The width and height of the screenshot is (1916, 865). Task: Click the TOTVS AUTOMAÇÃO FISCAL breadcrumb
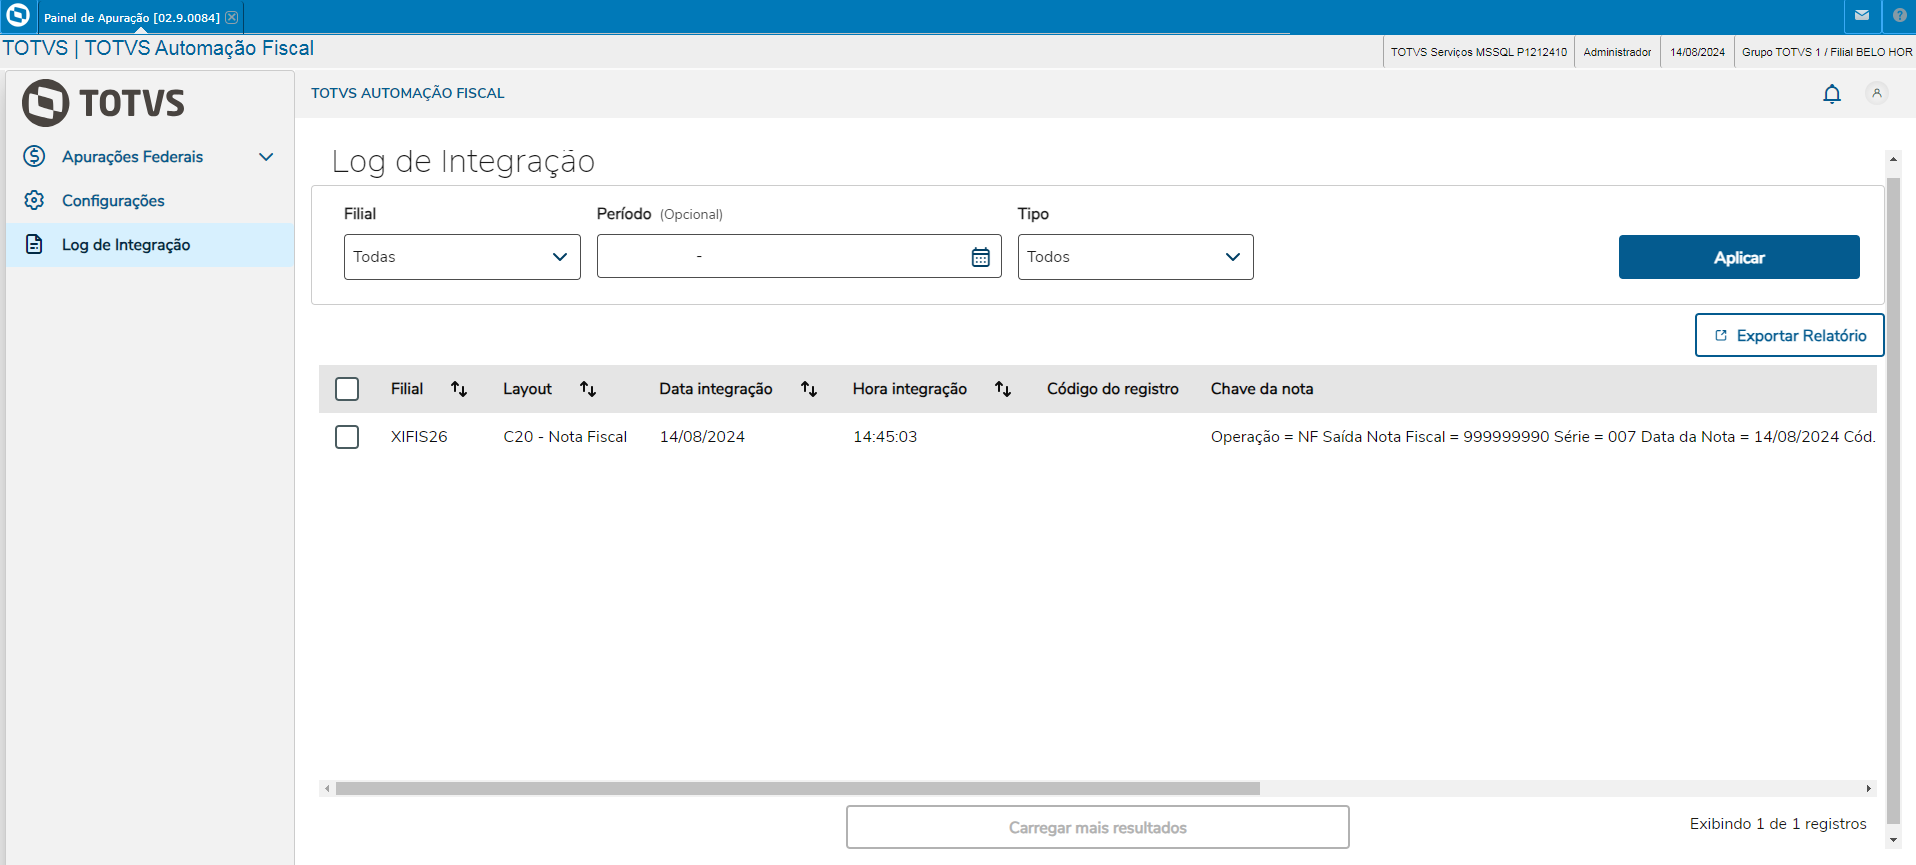[x=408, y=93]
